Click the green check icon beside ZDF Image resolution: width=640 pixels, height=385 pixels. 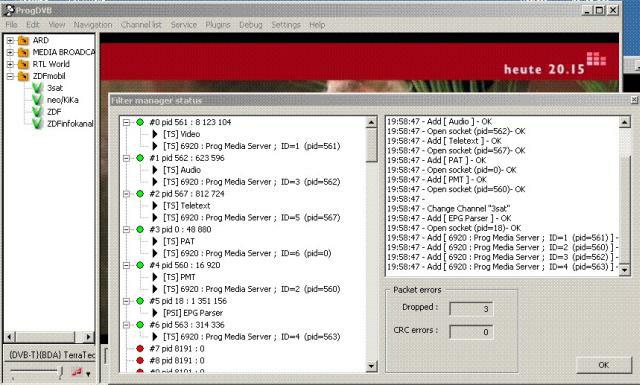[37, 111]
